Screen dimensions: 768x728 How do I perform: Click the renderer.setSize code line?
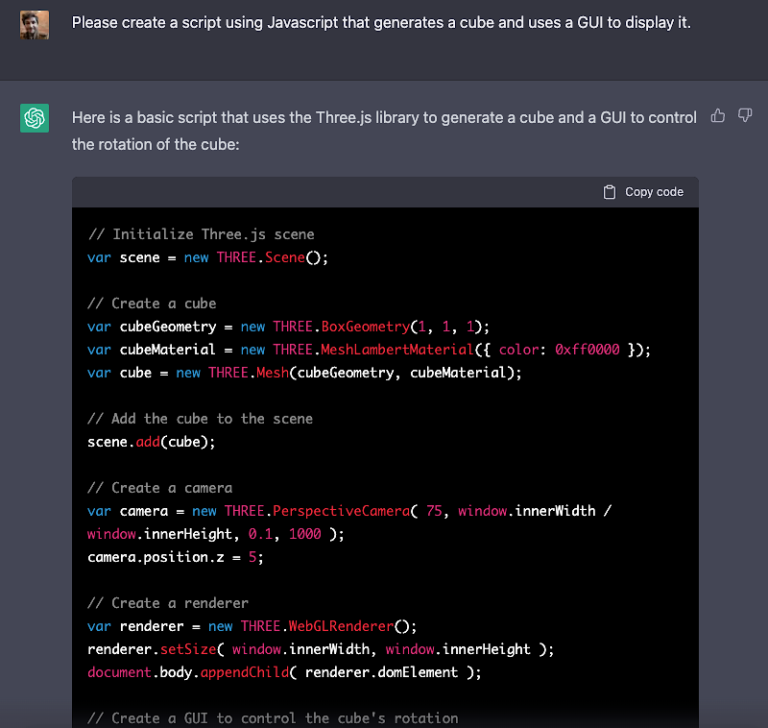coord(320,649)
